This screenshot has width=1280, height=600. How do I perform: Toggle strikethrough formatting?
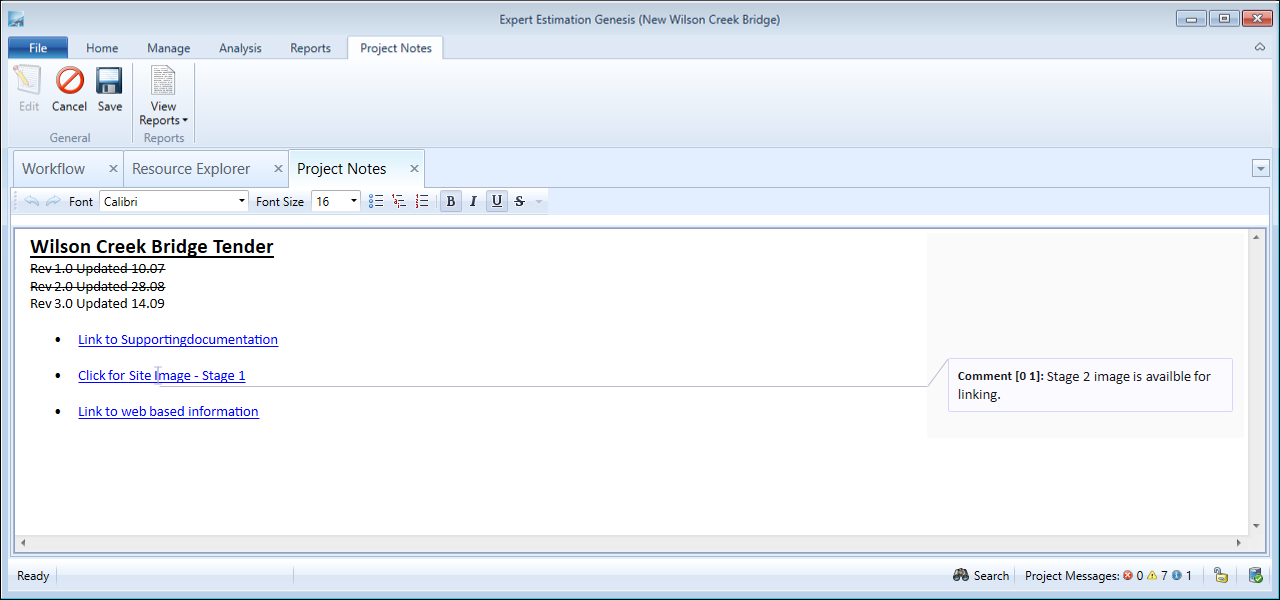click(519, 201)
